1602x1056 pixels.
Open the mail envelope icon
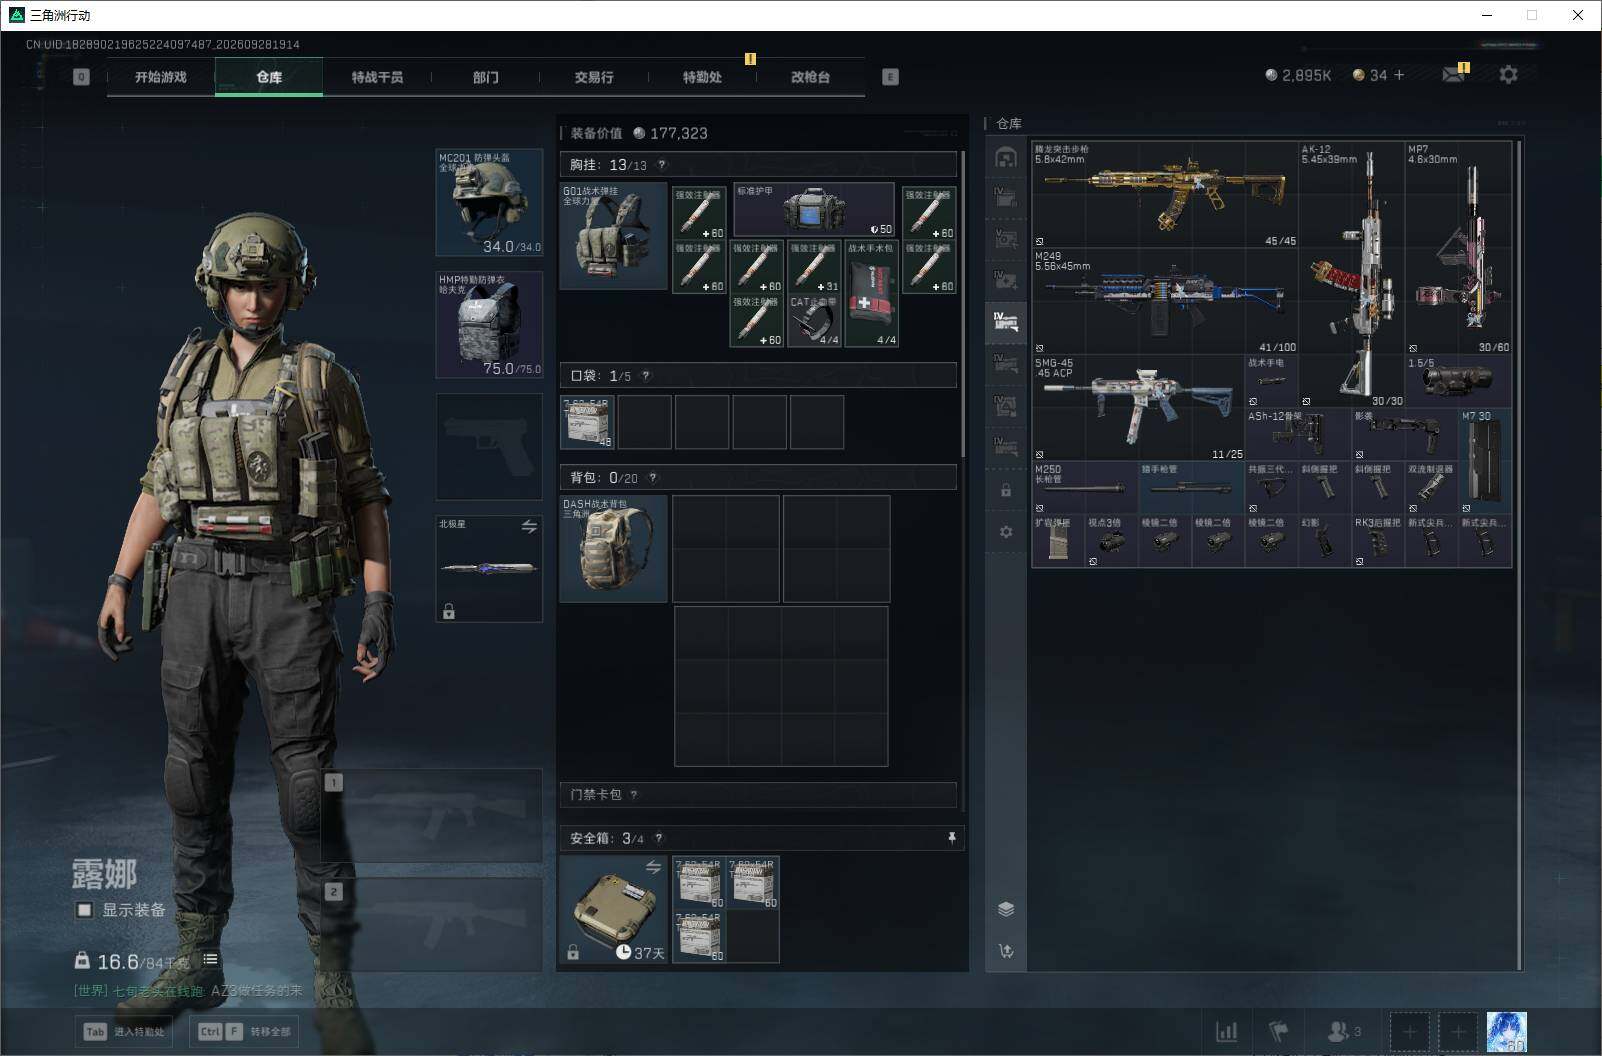pos(1453,75)
